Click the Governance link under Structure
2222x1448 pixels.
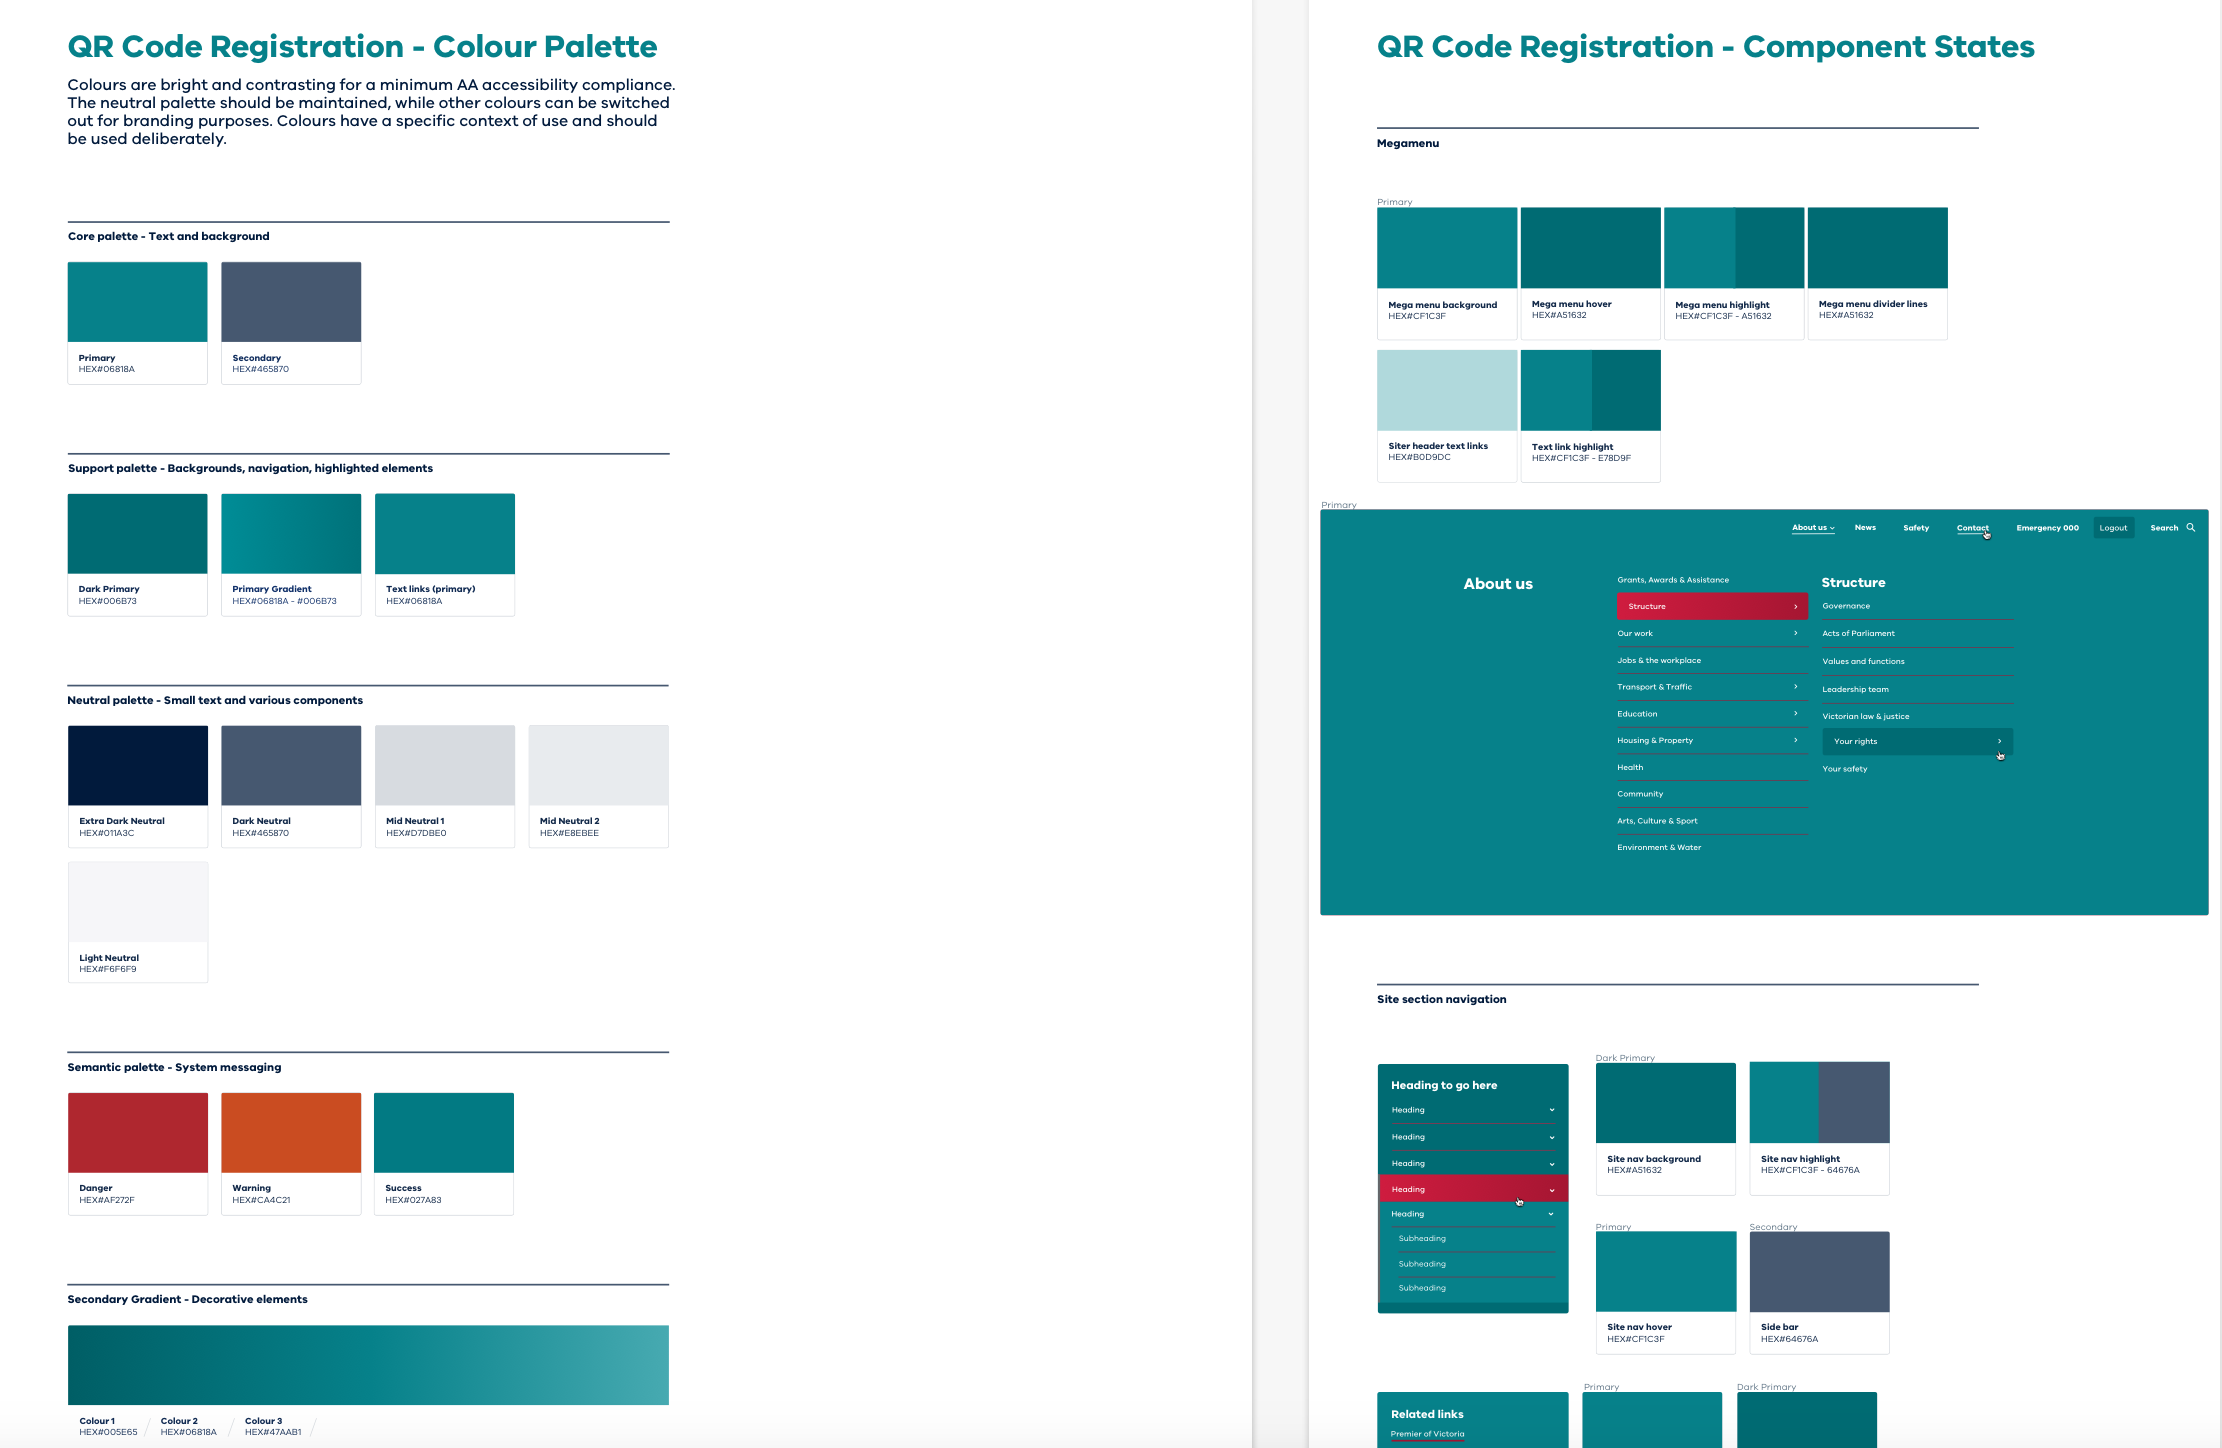(x=1845, y=606)
